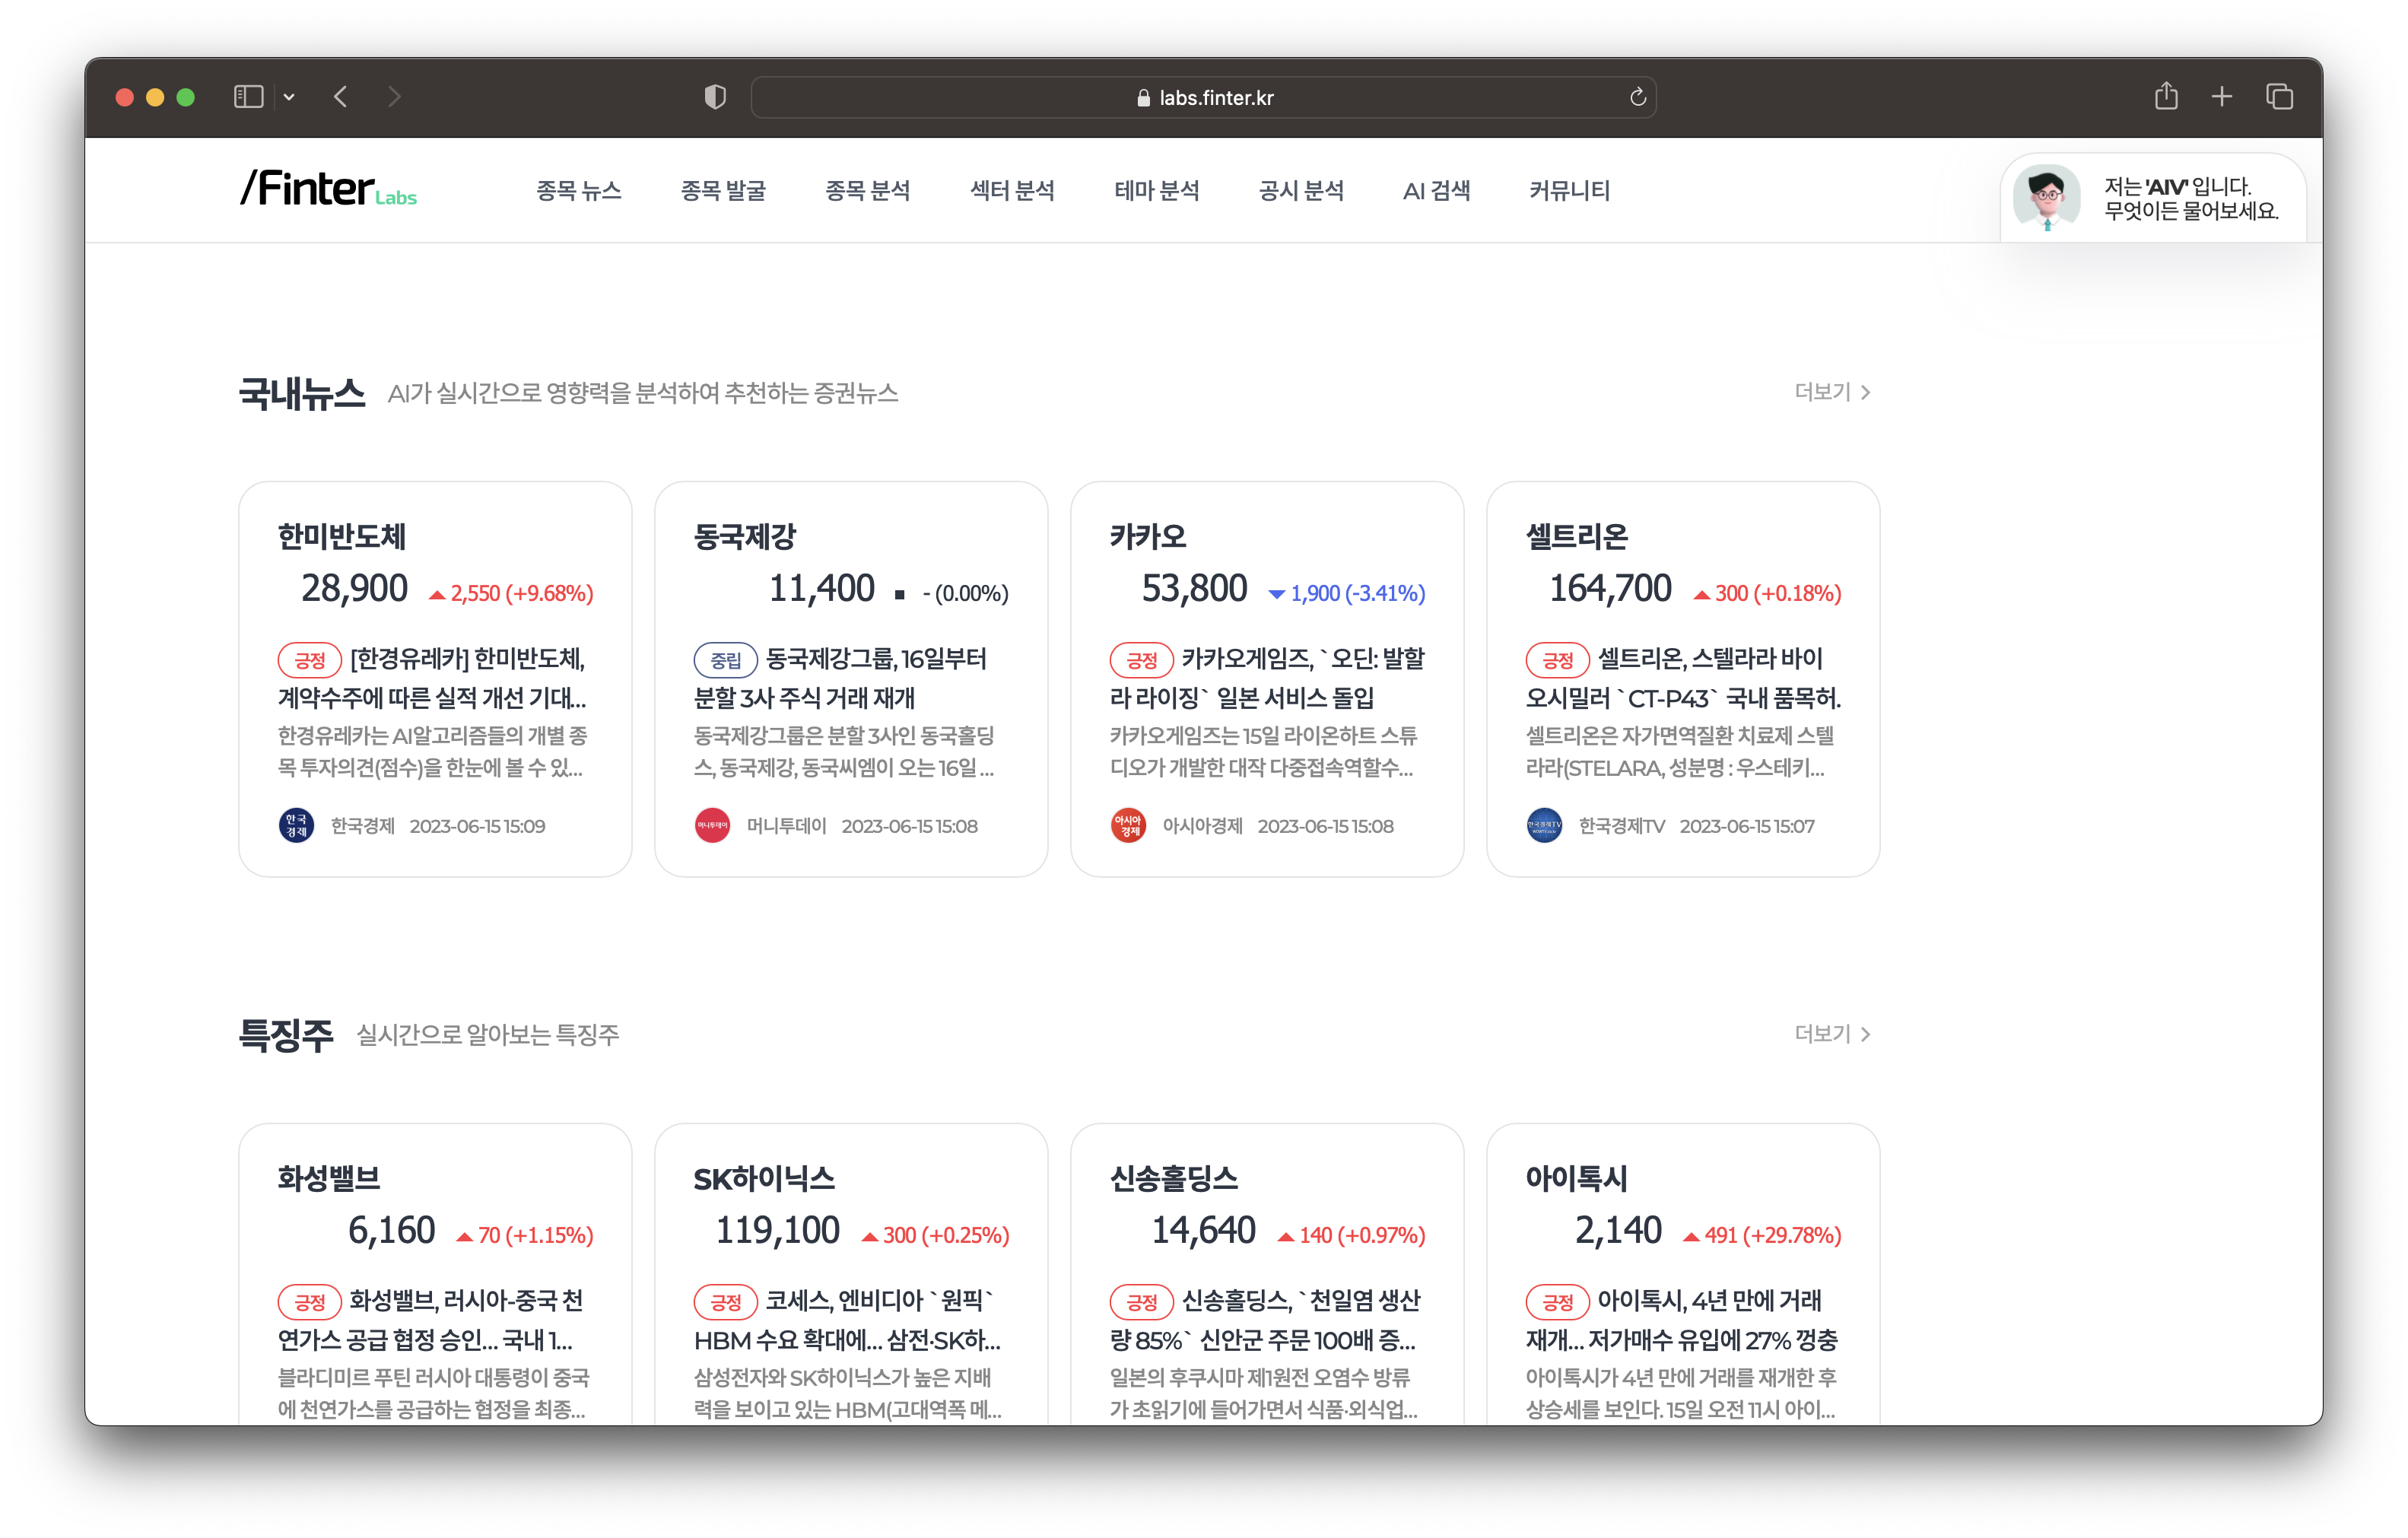Expand 더보기 for the 국내뉴스 section
The image size is (2408, 1538).
(x=1831, y=392)
